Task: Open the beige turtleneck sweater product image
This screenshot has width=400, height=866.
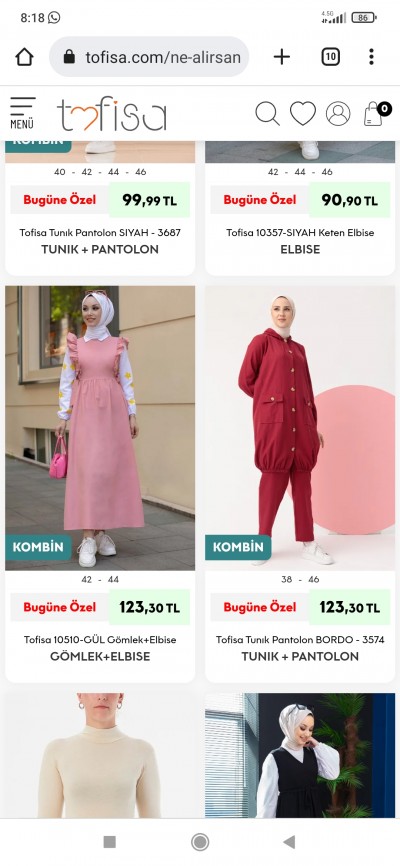Action: (100, 756)
